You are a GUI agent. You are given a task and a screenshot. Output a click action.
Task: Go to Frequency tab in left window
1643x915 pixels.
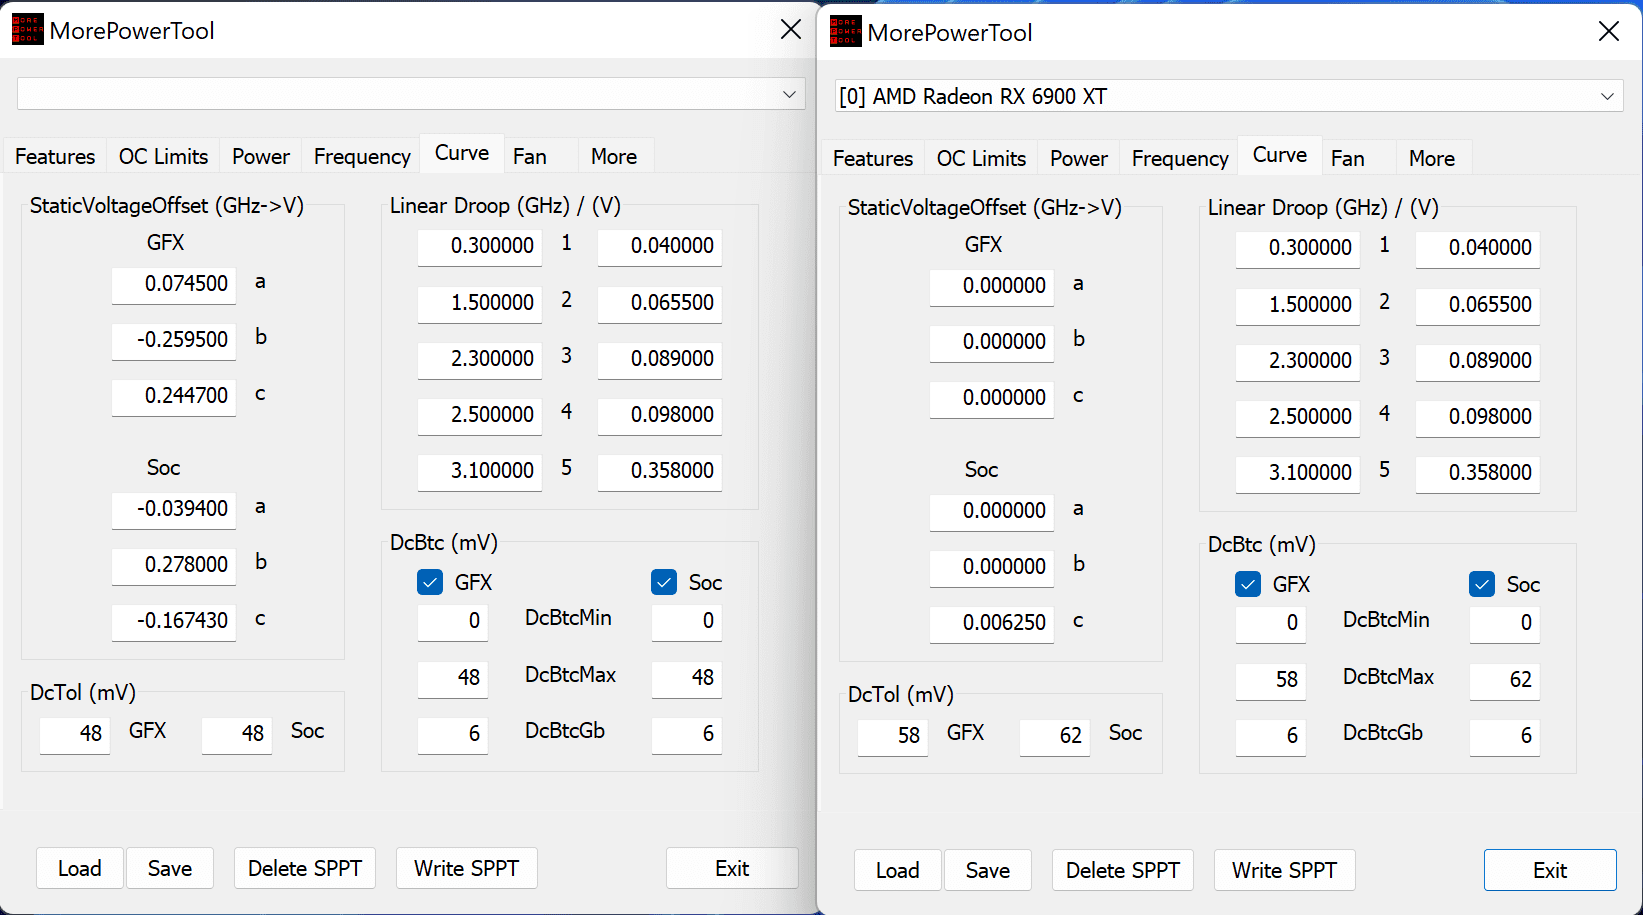coord(362,156)
